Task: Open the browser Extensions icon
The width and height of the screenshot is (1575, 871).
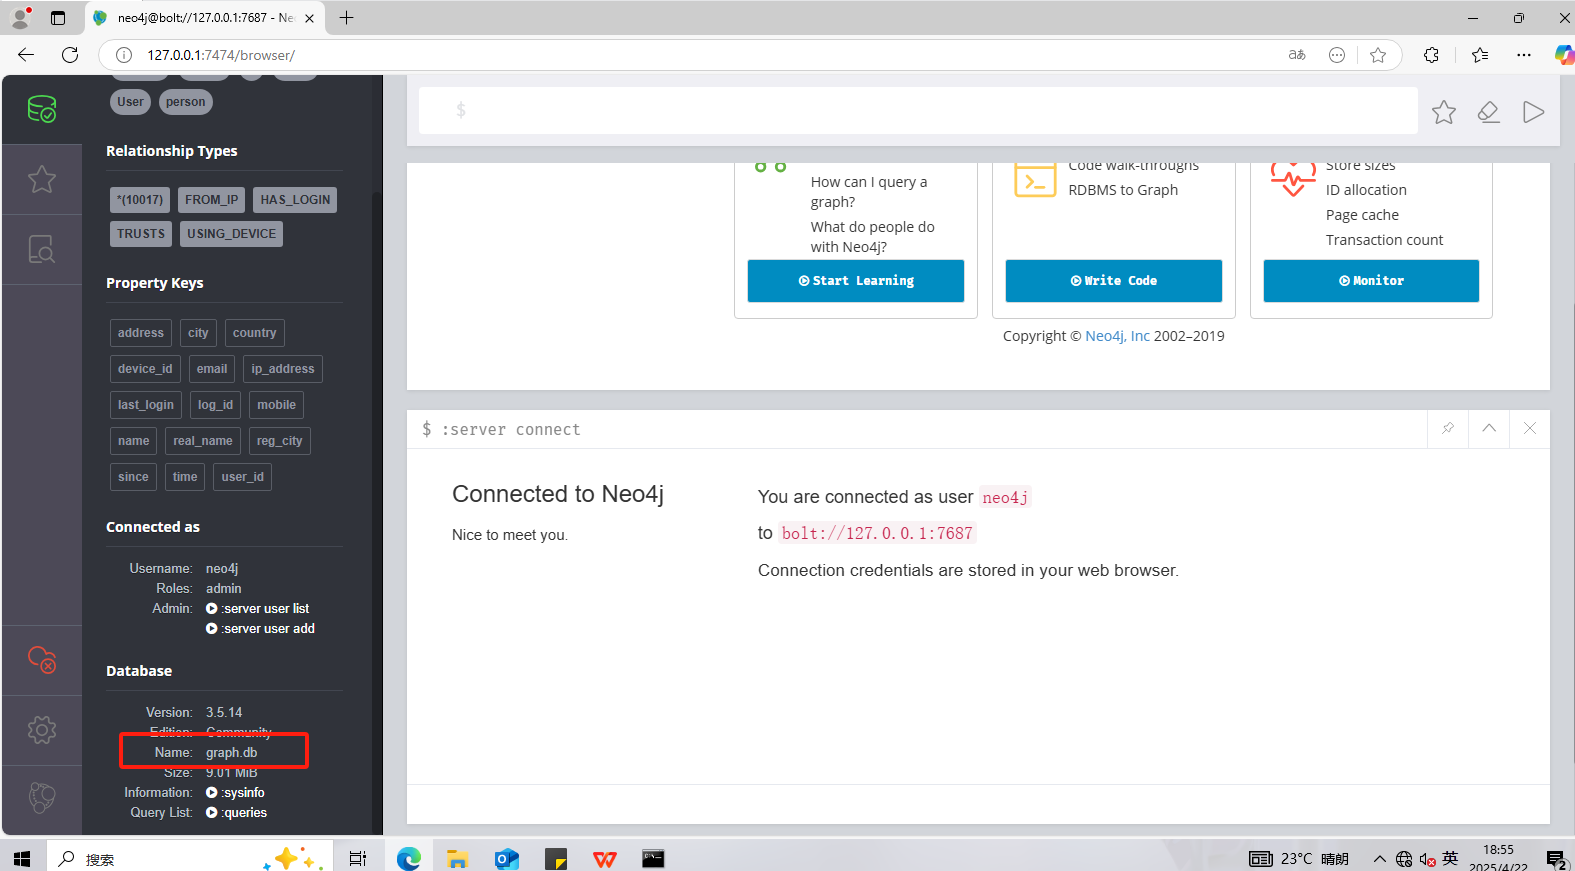Action: pos(1431,55)
